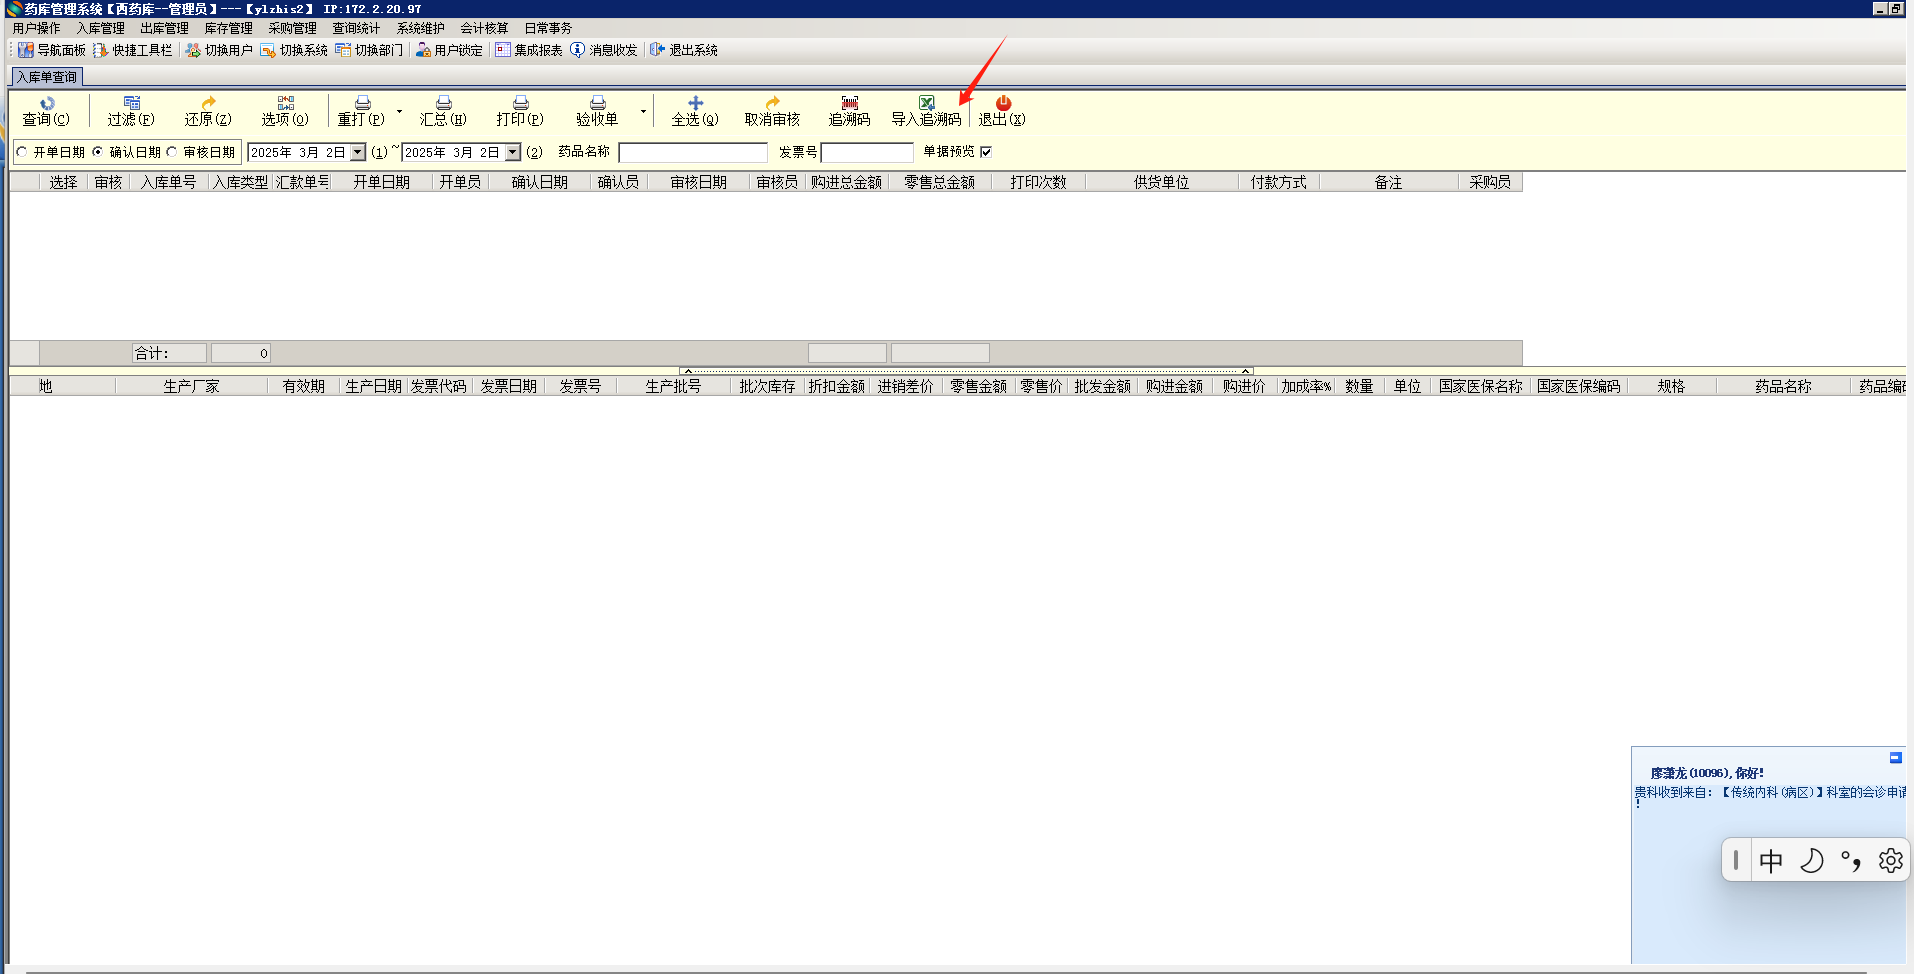The width and height of the screenshot is (1914, 974).
Task: Click the 有效期 column header
Action: (304, 386)
